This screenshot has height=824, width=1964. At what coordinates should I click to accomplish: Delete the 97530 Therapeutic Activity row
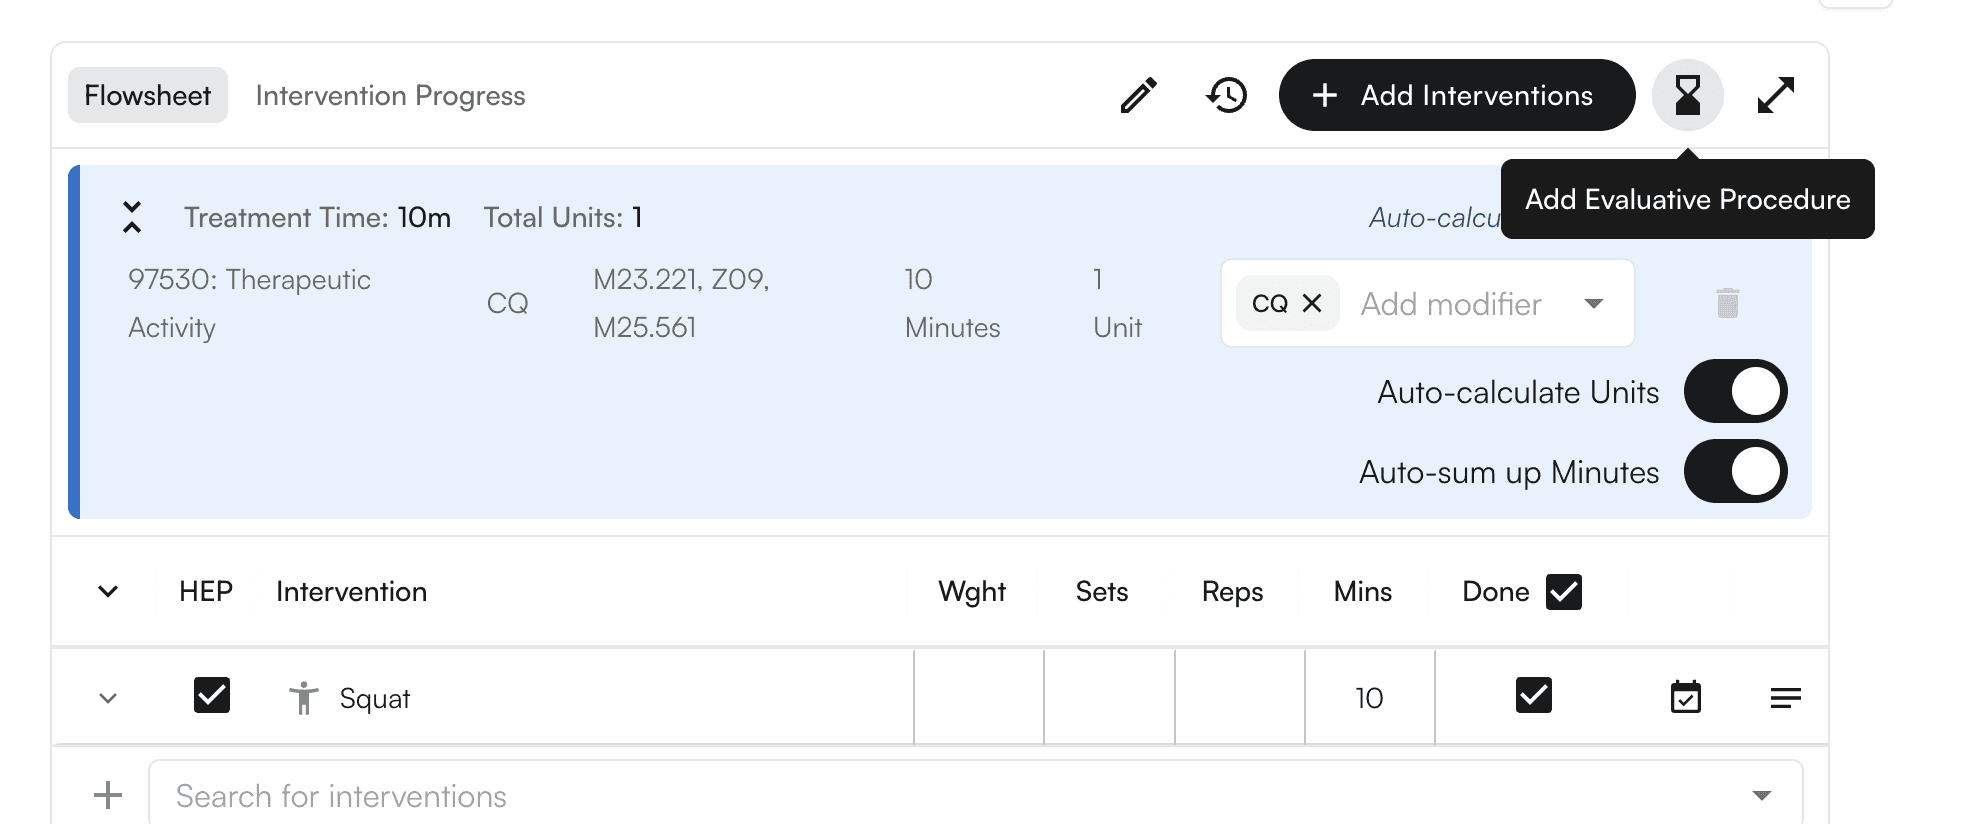coord(1727,303)
